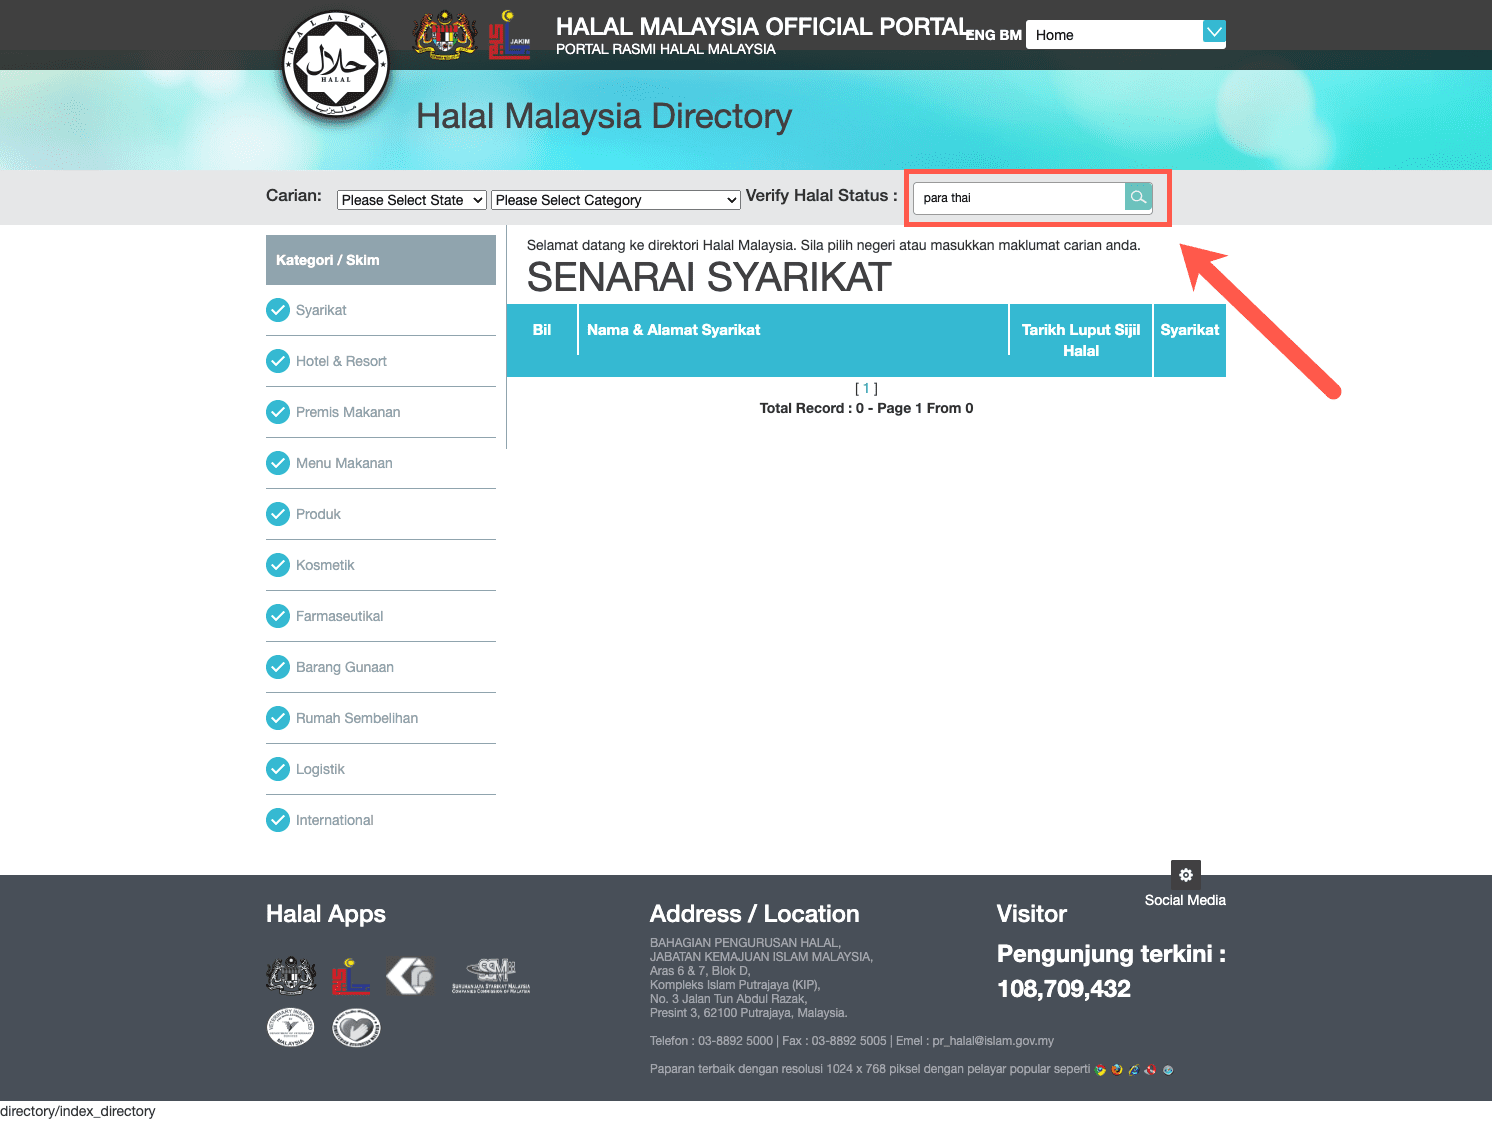Image resolution: width=1492 pixels, height=1121 pixels.
Task: Click the HALAL MALAYSIA OFFICIAL PORTAL title
Action: (763, 26)
